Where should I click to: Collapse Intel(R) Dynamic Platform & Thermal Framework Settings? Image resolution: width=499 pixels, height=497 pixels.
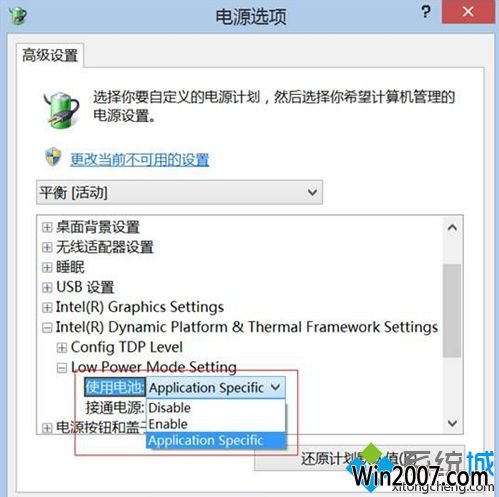47,328
